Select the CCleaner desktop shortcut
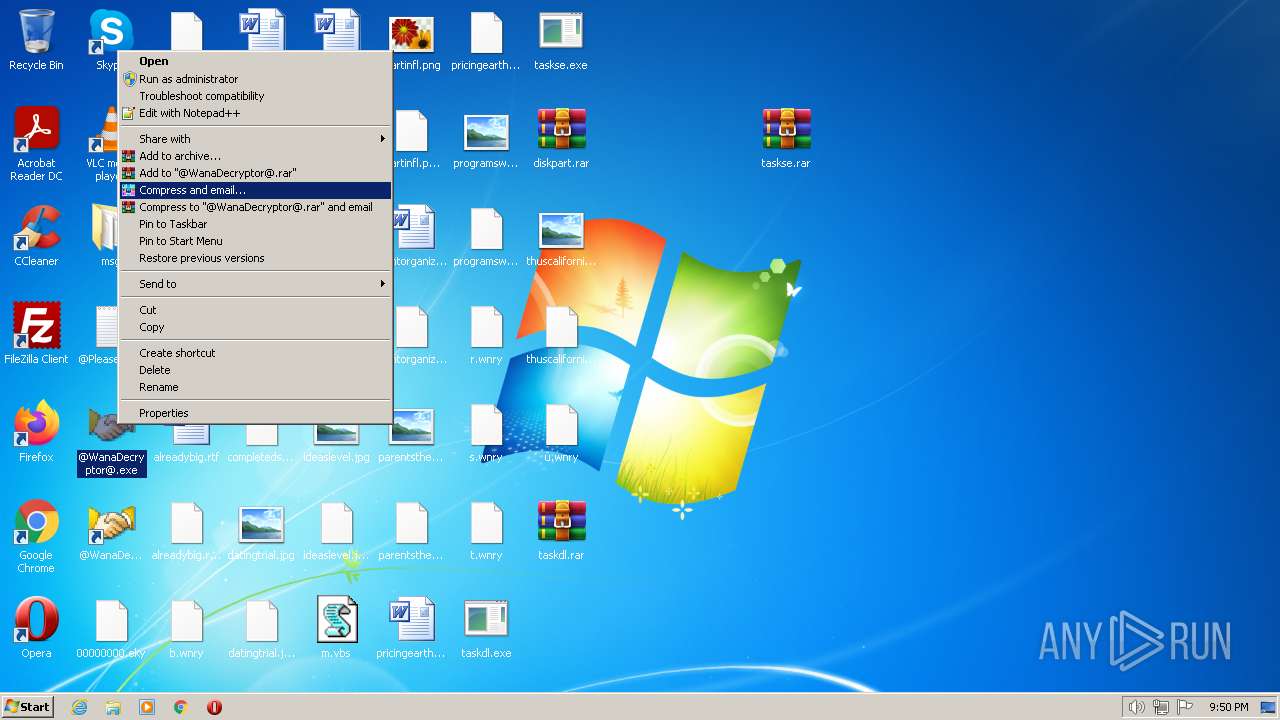 36,236
